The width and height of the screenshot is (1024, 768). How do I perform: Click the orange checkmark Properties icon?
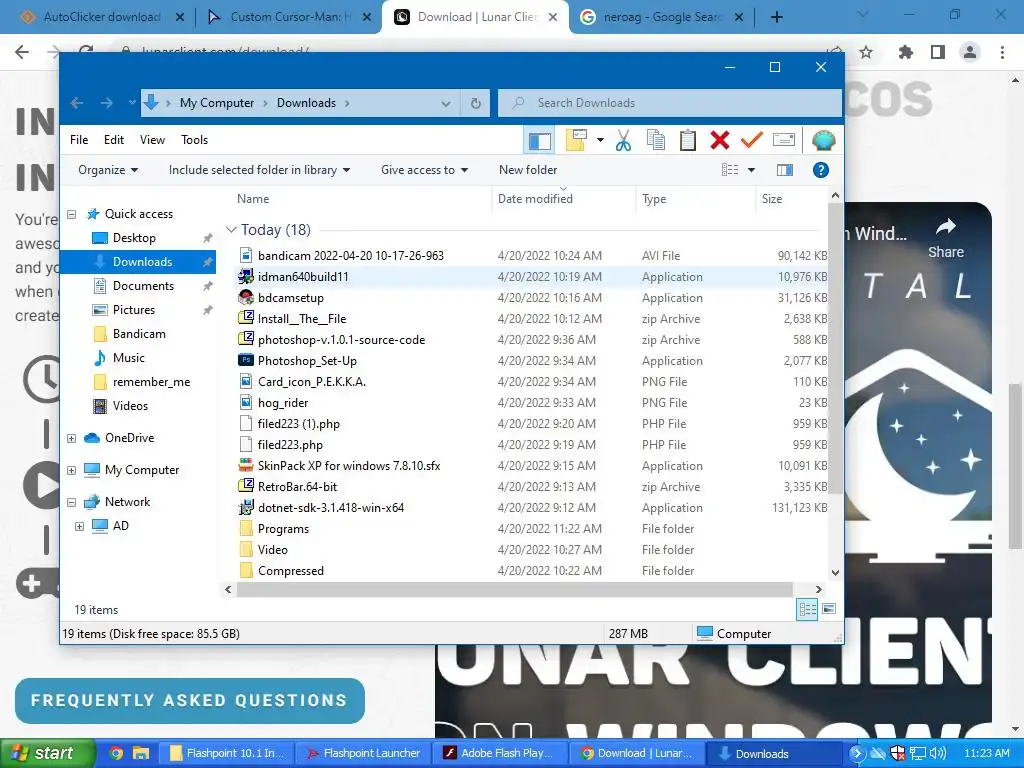tap(752, 140)
